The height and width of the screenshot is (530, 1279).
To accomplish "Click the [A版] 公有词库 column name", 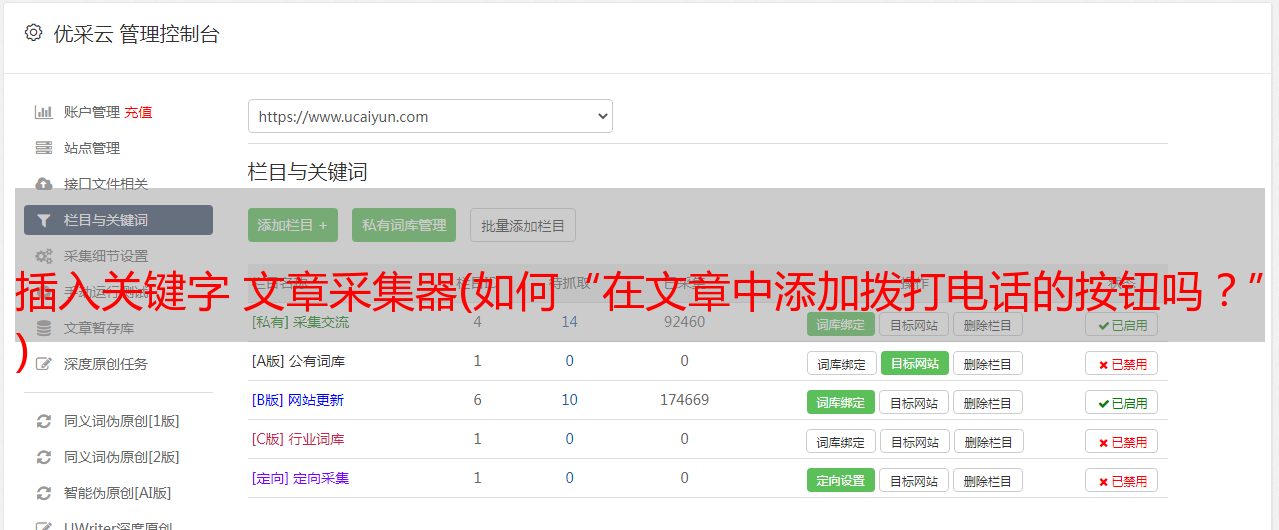I will point(298,361).
